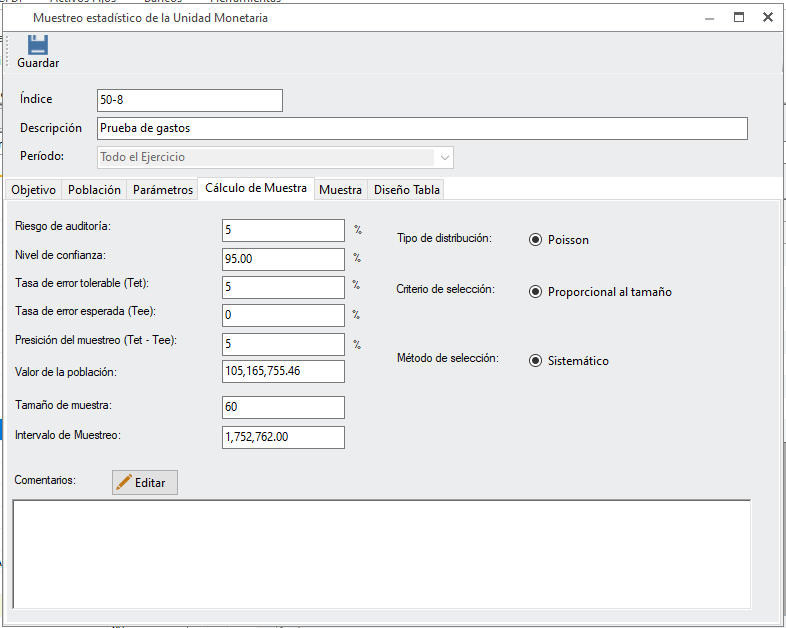Go to the Parámetros tab
786x628 pixels.
(162, 190)
